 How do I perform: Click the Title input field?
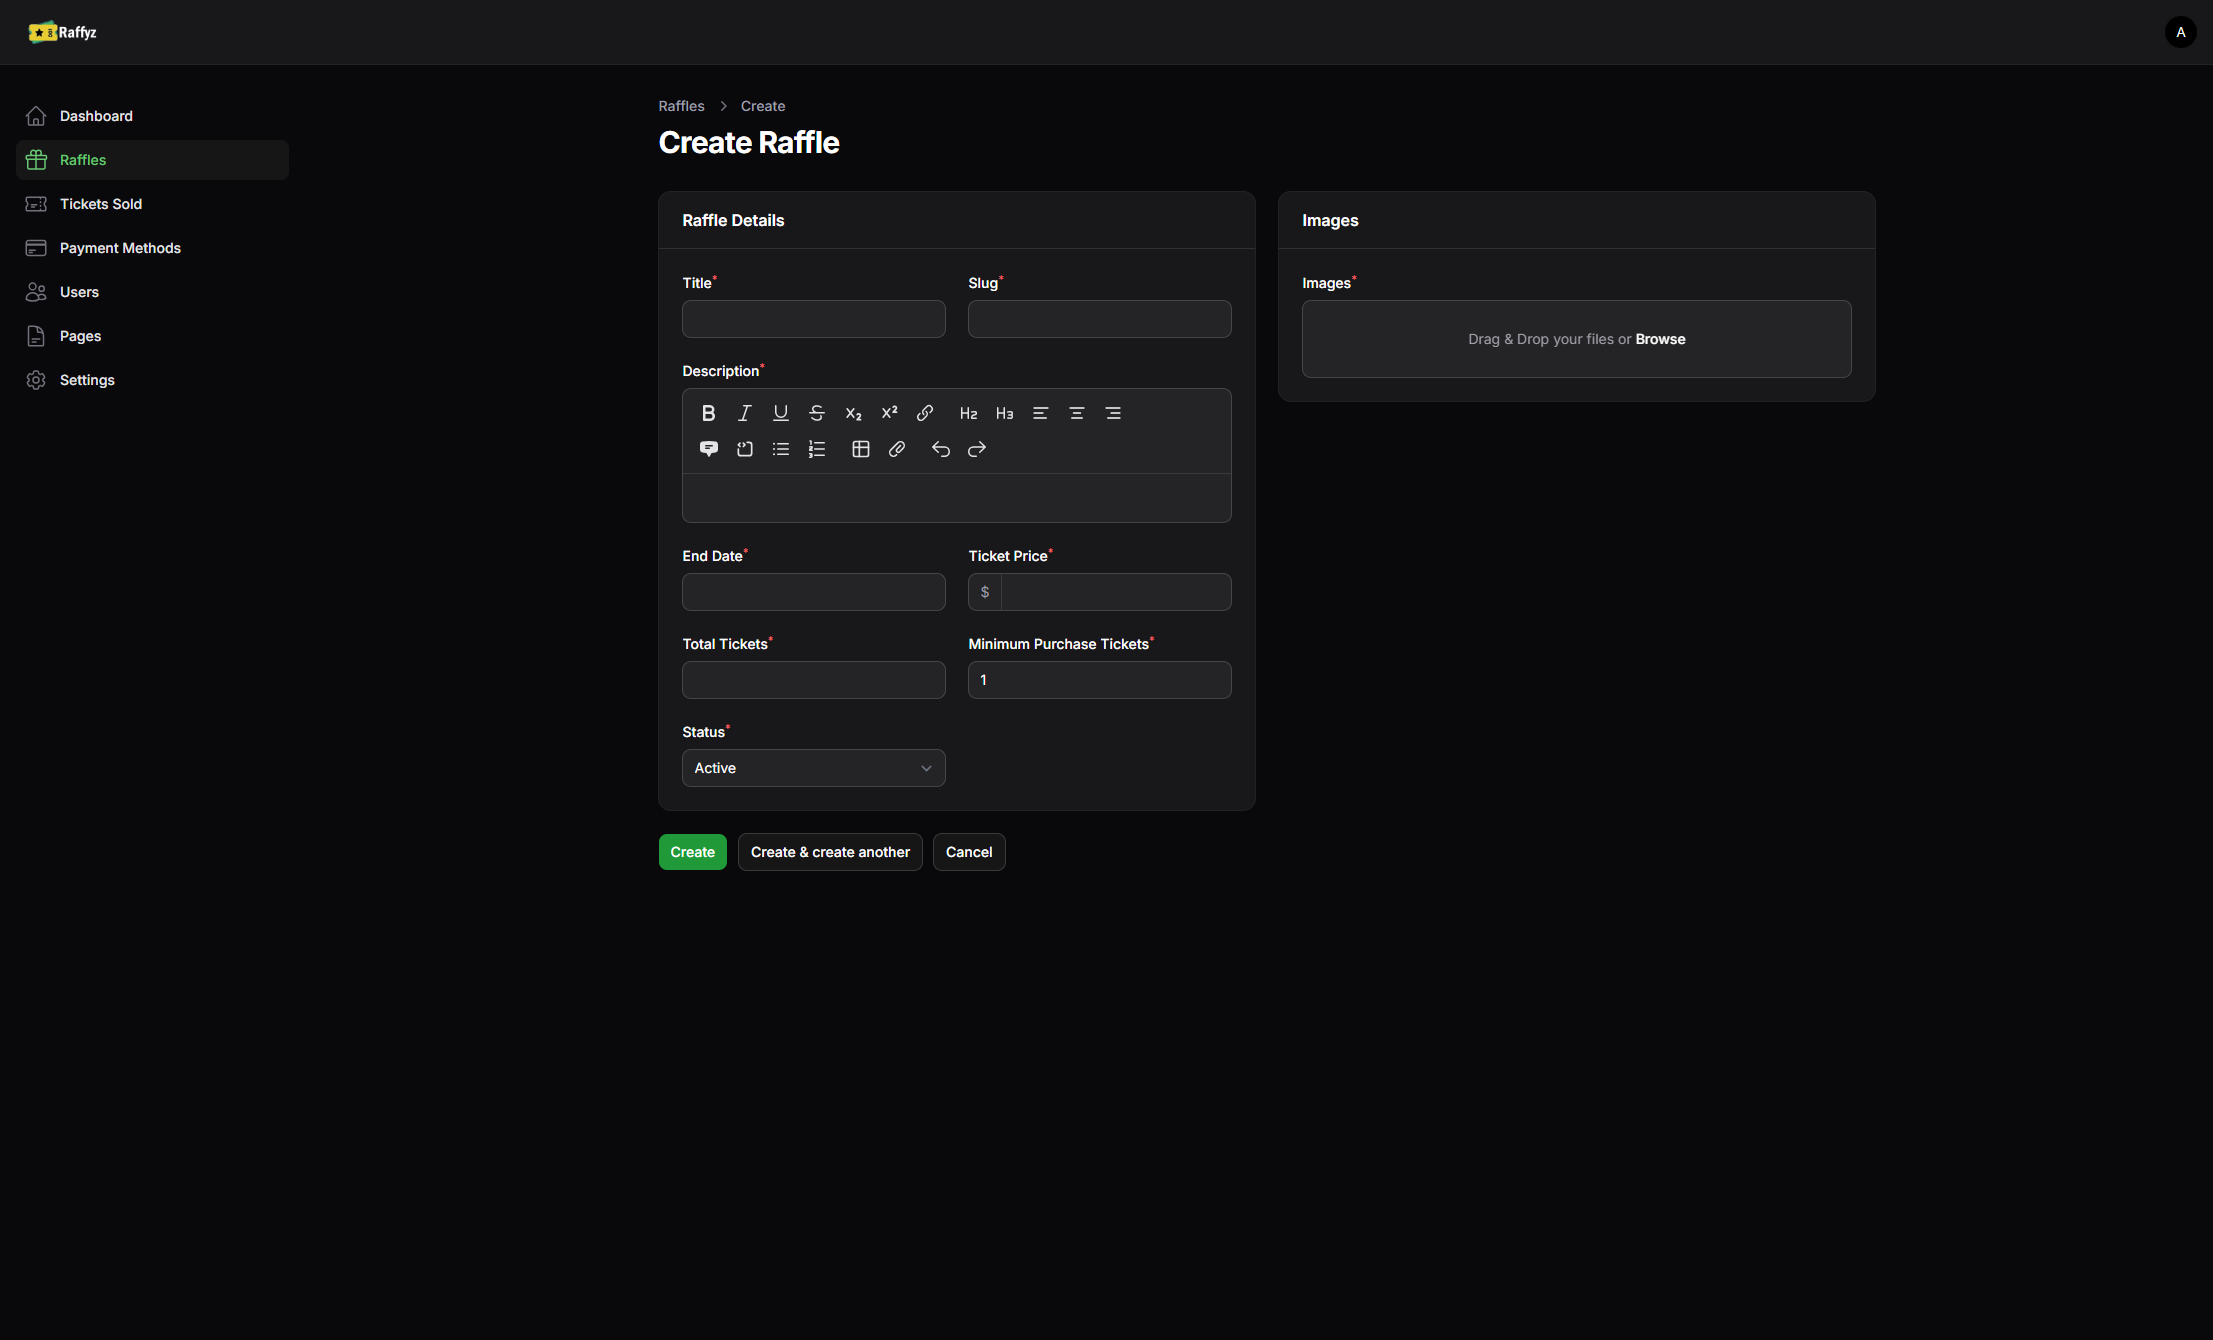(x=813, y=319)
